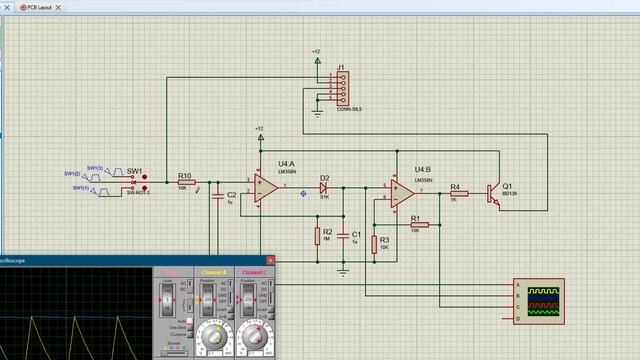Select resistor R1 10K
This screenshot has height=360, width=640.
click(x=420, y=224)
